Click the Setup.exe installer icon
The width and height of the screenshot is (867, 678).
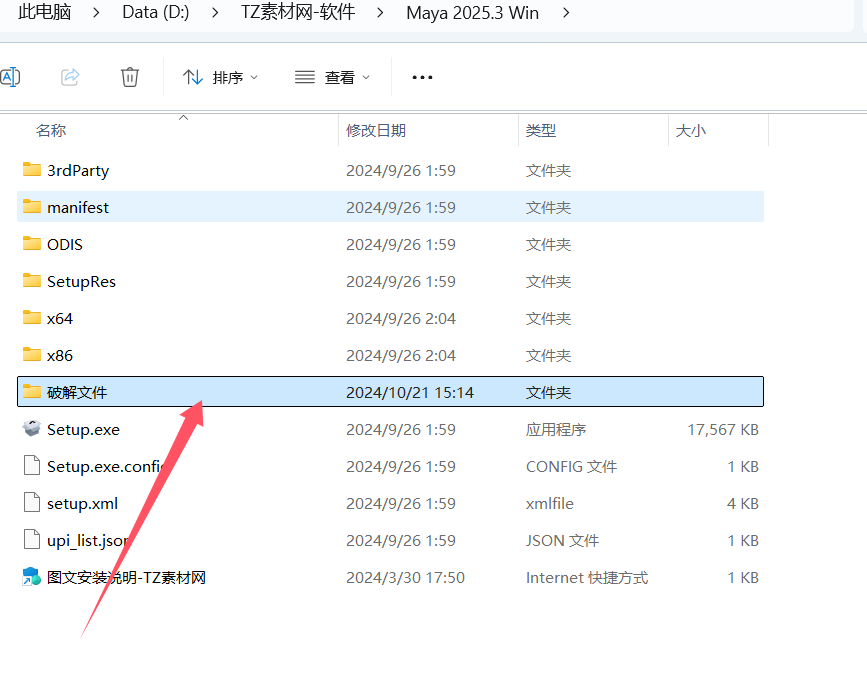pos(32,429)
